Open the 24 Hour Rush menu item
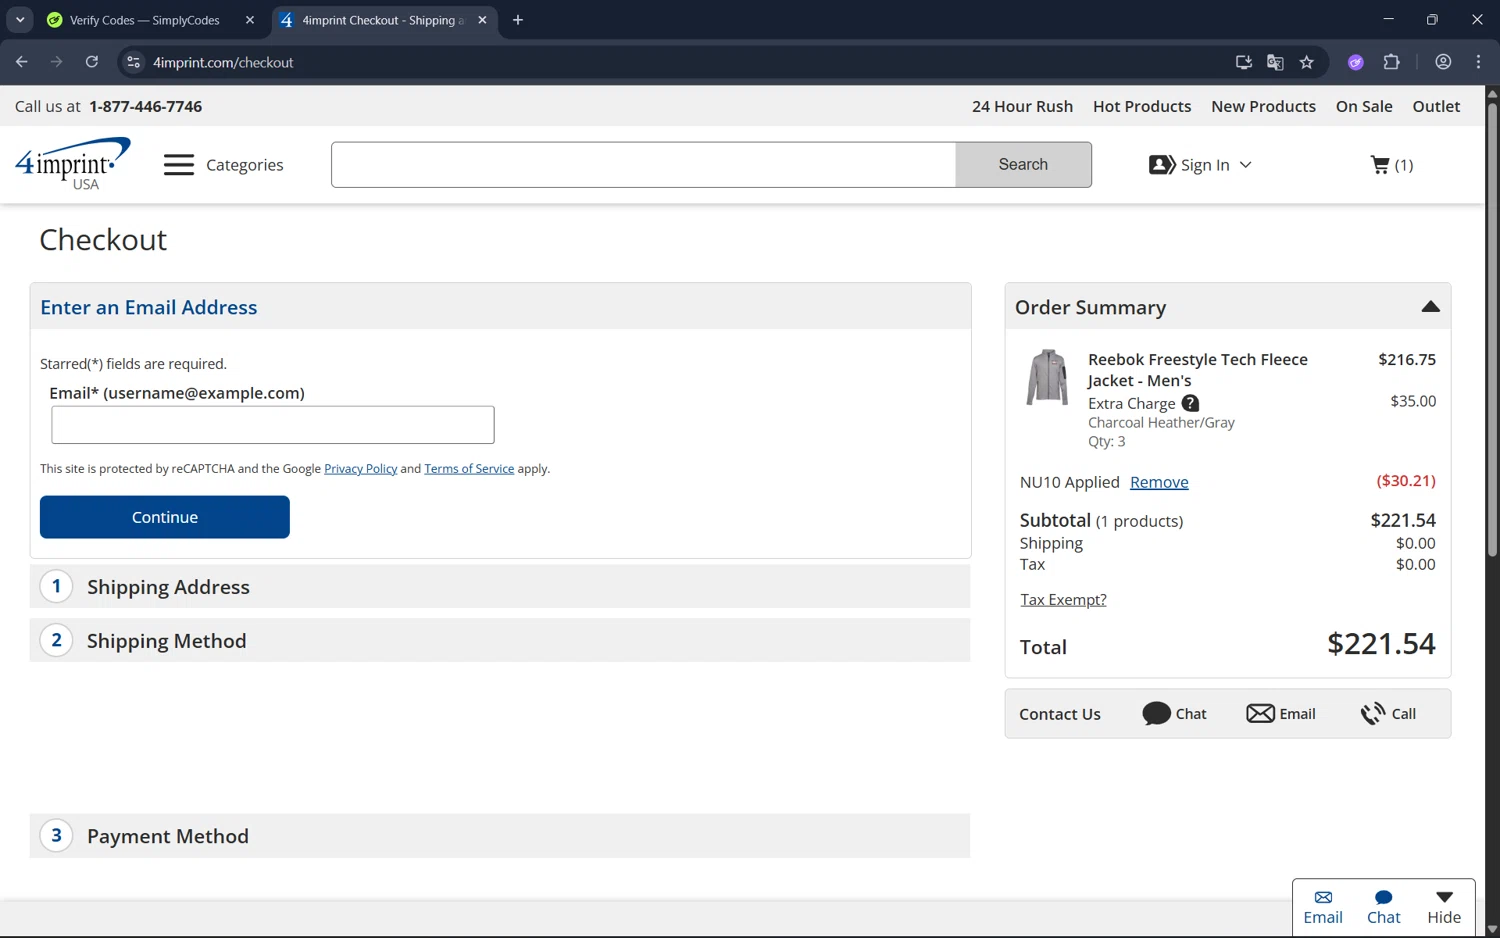This screenshot has height=938, width=1500. point(1022,106)
